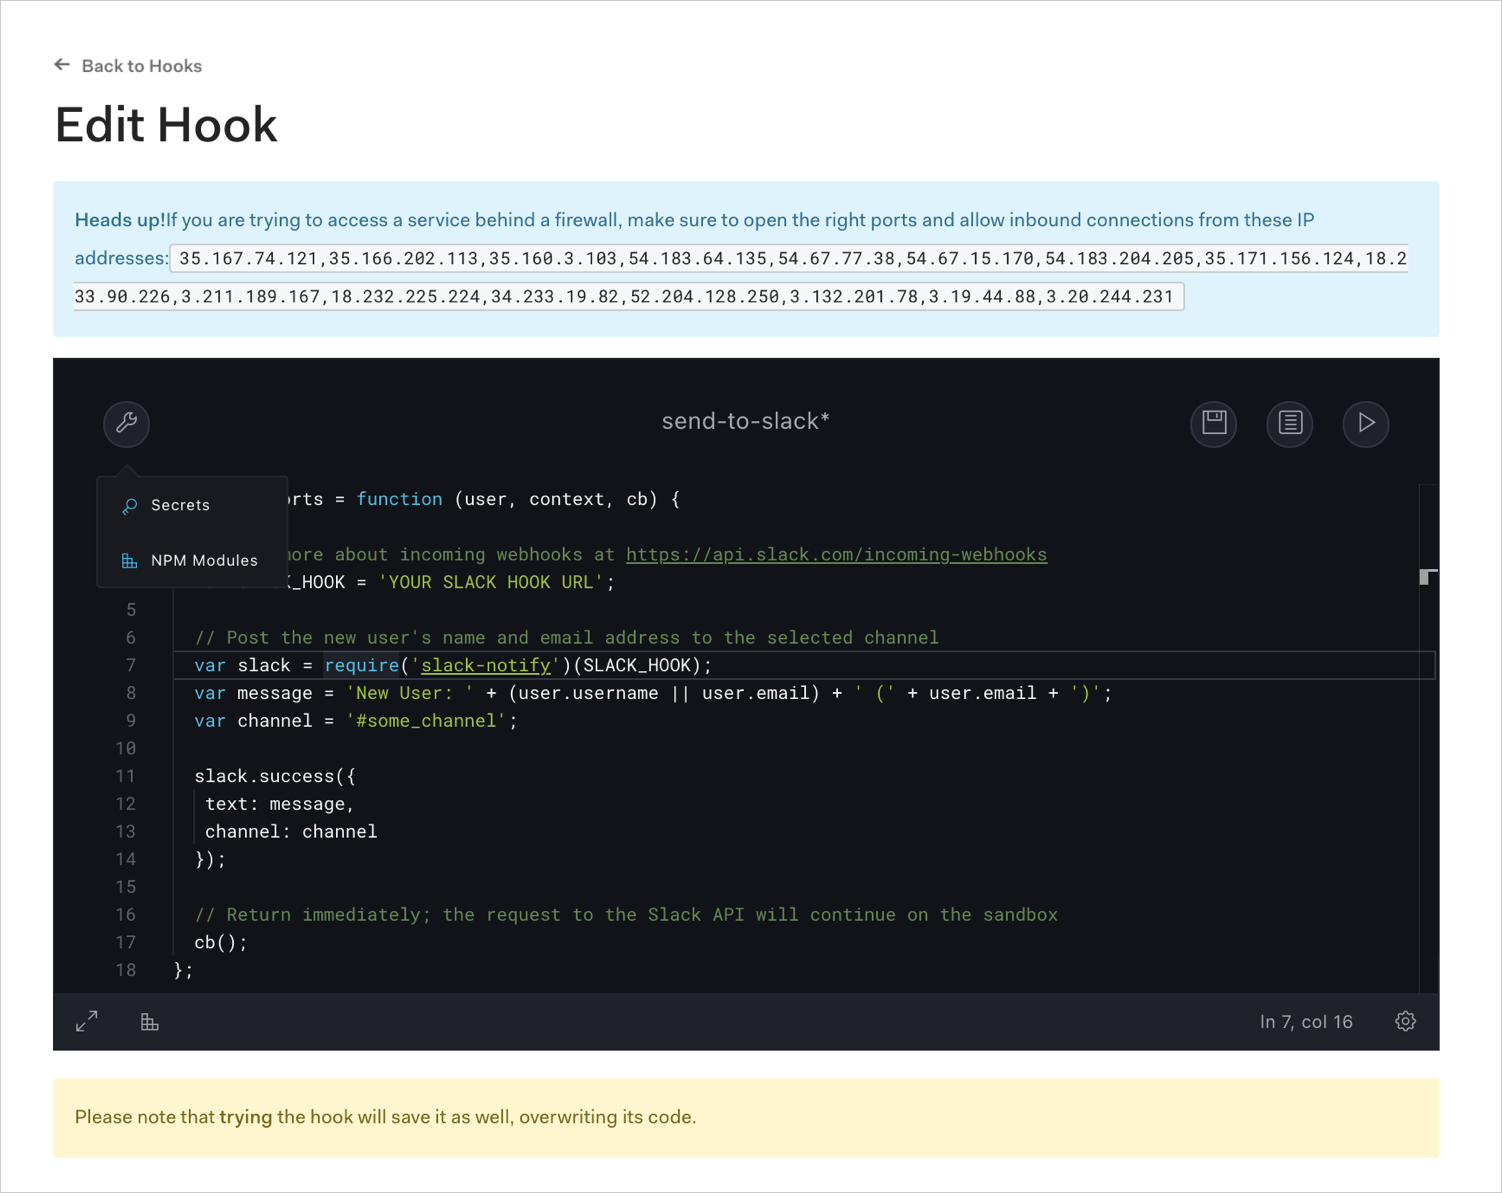
Task: Open the logs panel icon
Action: tap(1289, 424)
